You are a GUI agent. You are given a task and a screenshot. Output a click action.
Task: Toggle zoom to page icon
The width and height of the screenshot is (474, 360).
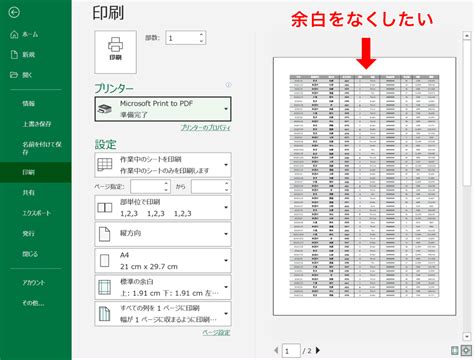(x=466, y=350)
